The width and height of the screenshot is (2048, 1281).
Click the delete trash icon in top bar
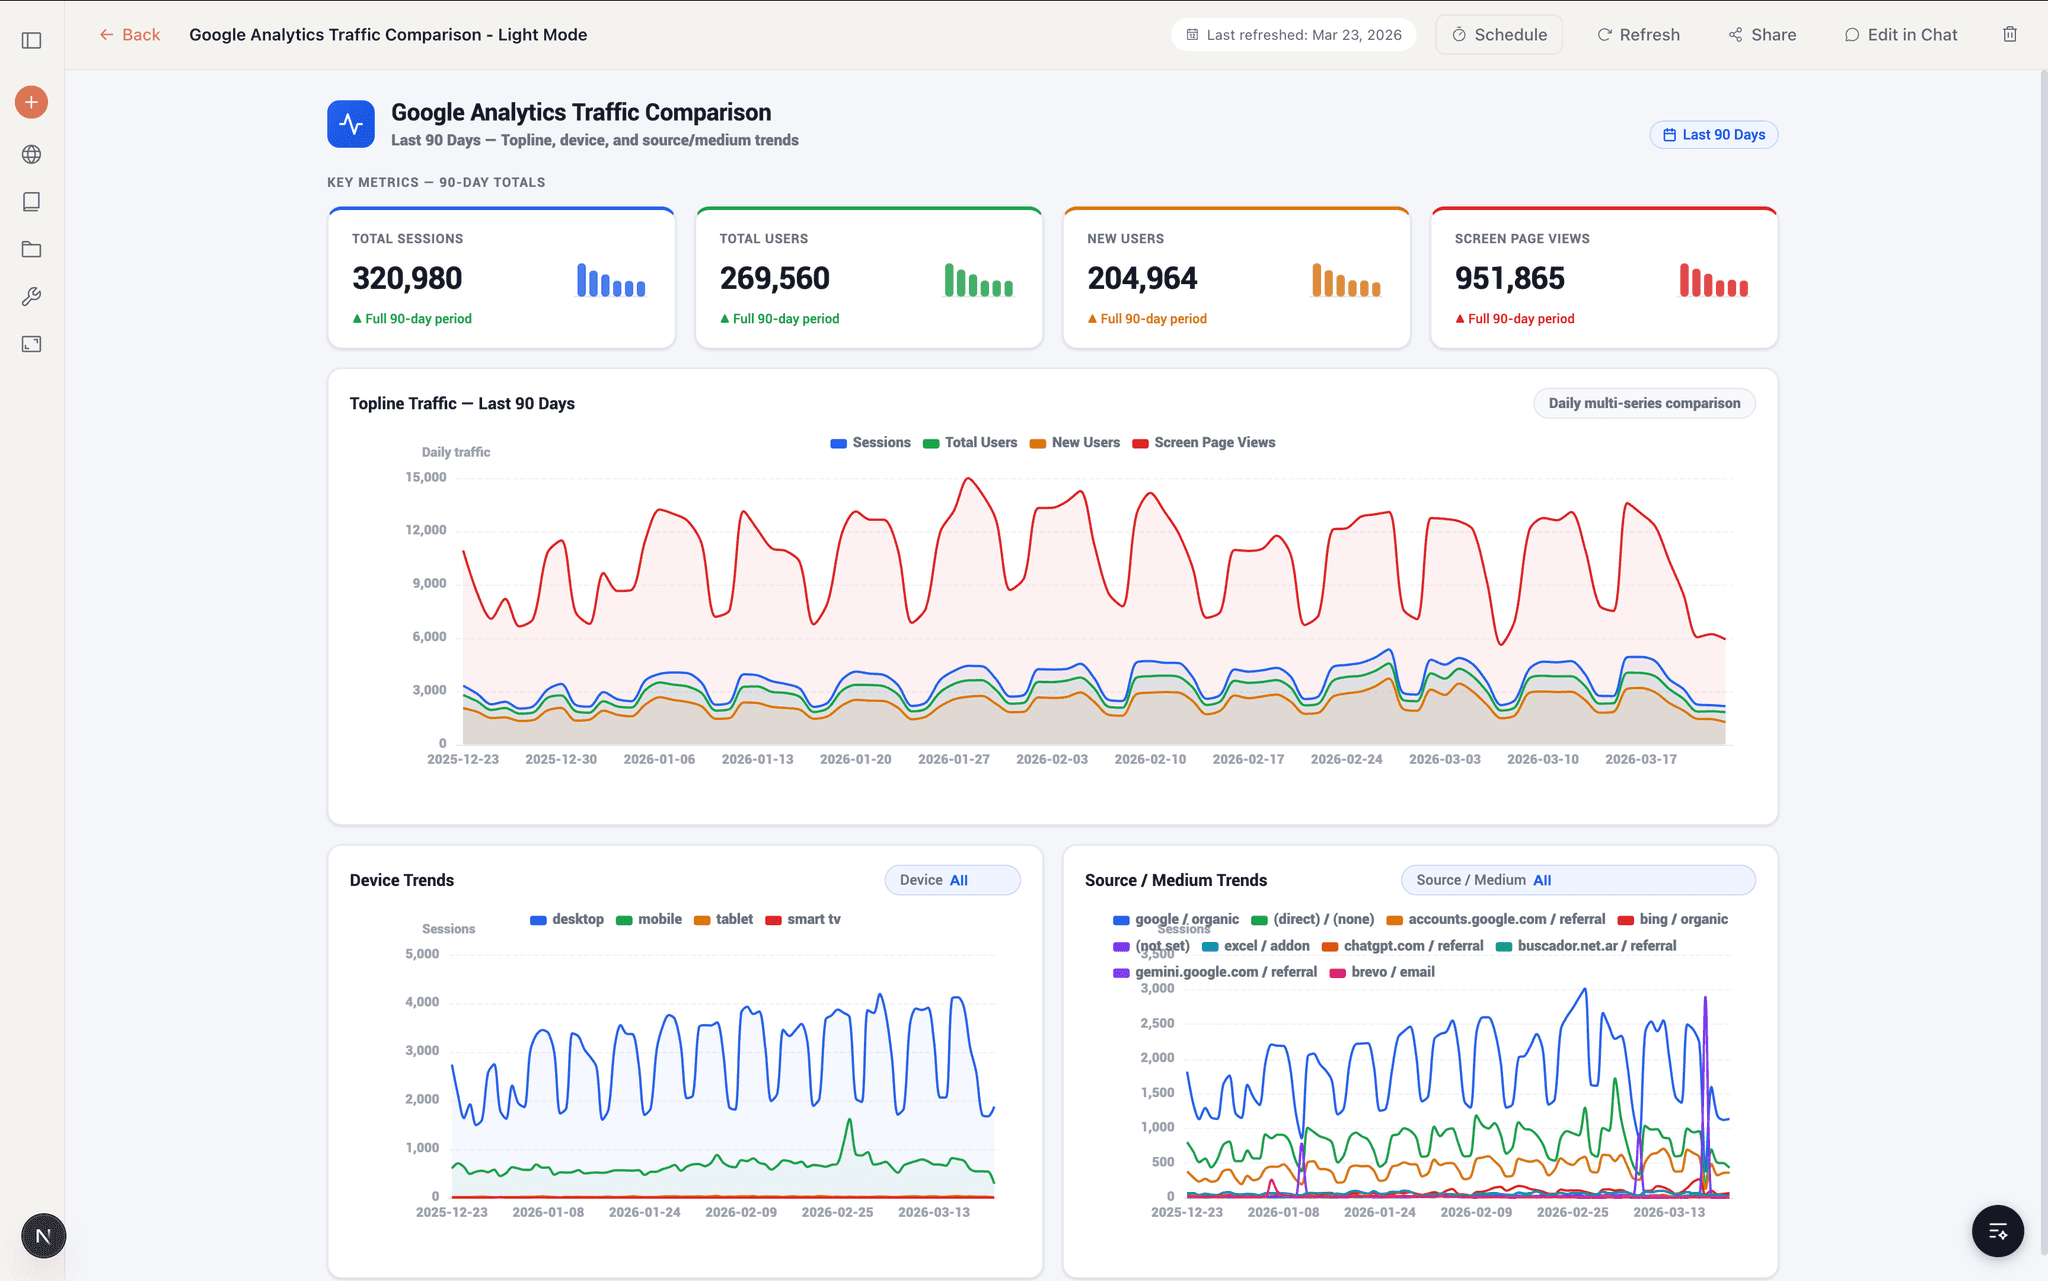2011,34
